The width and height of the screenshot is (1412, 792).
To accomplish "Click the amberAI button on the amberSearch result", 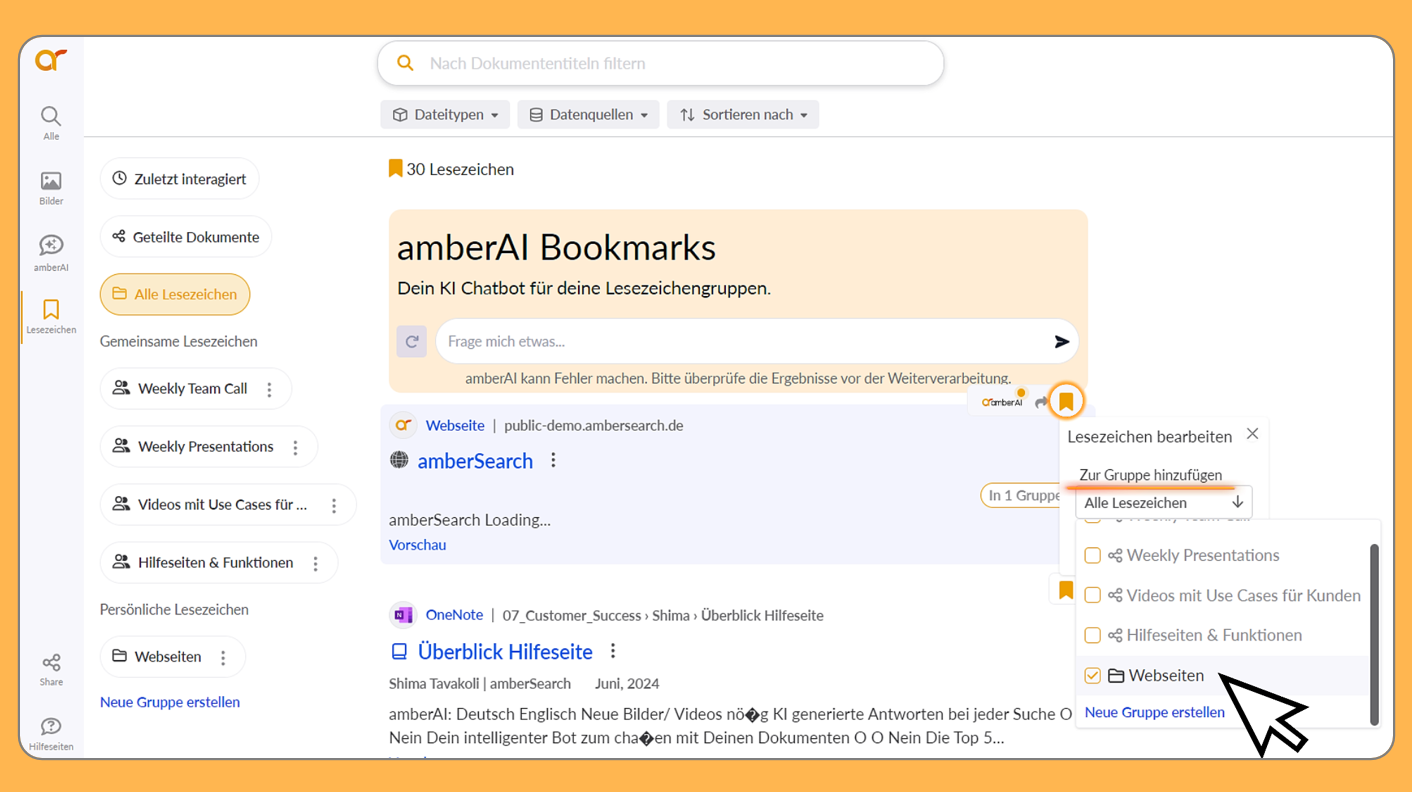I will point(1002,401).
